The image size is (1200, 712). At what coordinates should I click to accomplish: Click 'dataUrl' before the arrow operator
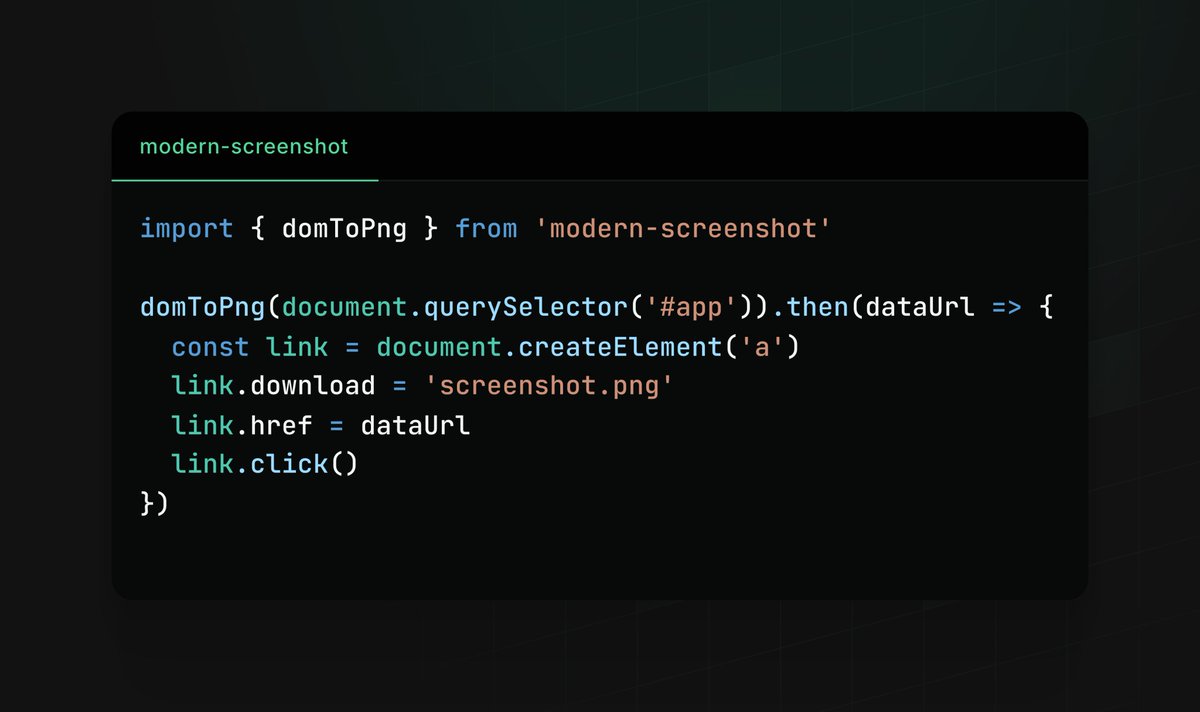[920, 307]
